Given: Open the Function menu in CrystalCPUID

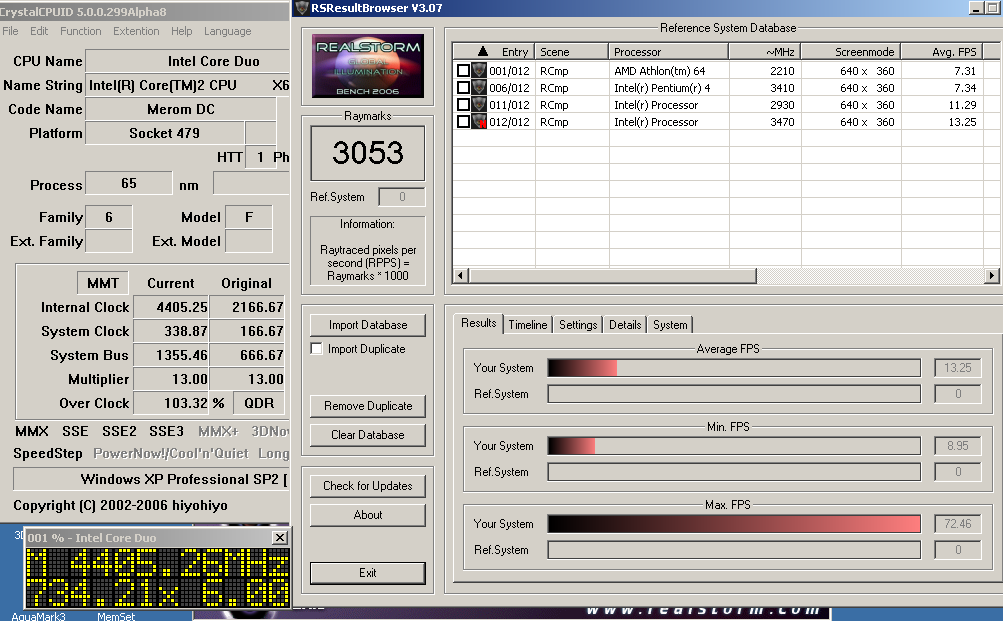Looking at the screenshot, I should (80, 31).
